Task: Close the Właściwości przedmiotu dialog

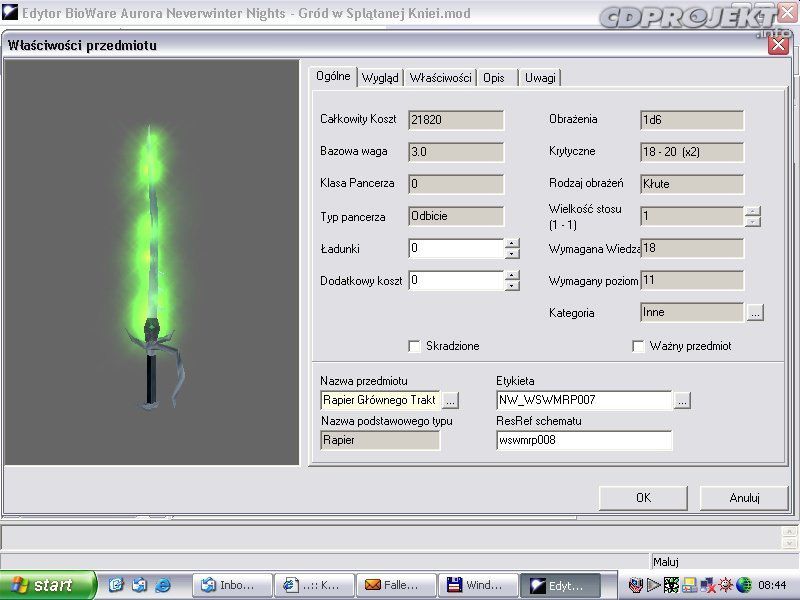Action: click(779, 45)
